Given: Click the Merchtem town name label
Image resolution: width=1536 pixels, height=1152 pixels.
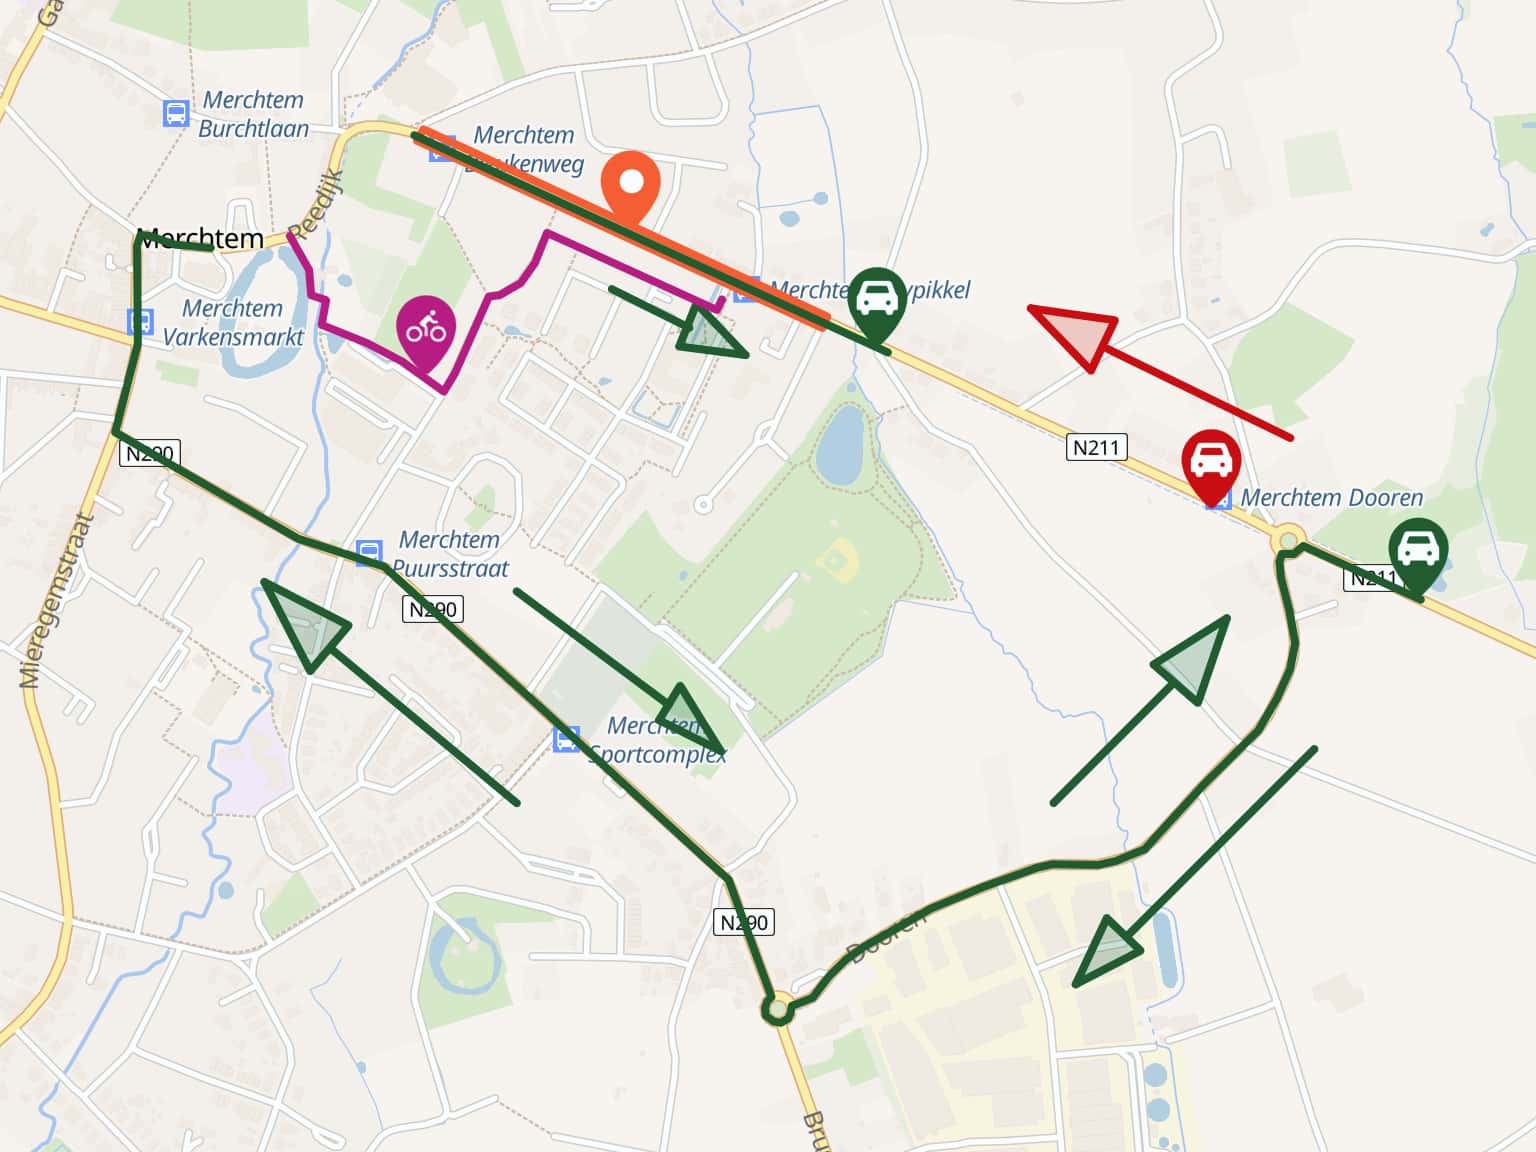Looking at the screenshot, I should tap(200, 239).
